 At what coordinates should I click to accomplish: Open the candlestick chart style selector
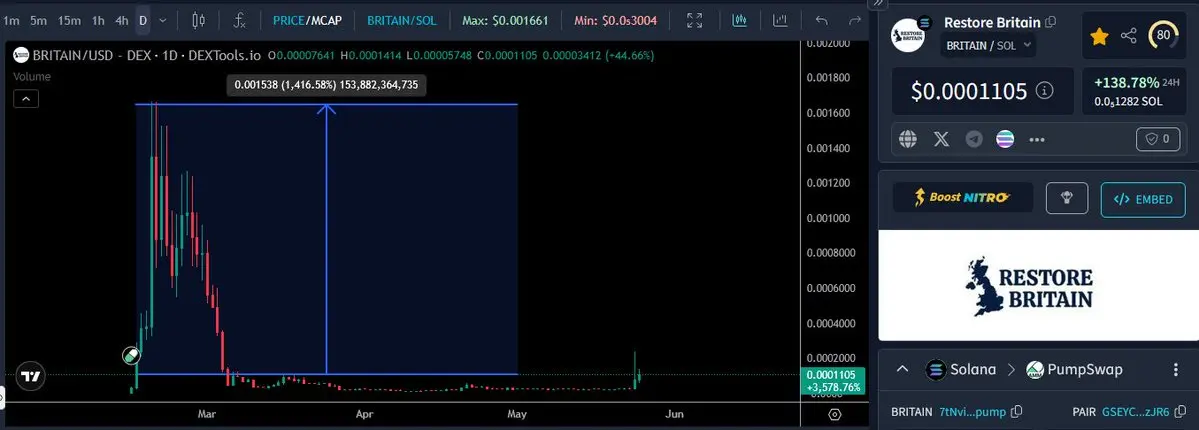click(x=198, y=21)
